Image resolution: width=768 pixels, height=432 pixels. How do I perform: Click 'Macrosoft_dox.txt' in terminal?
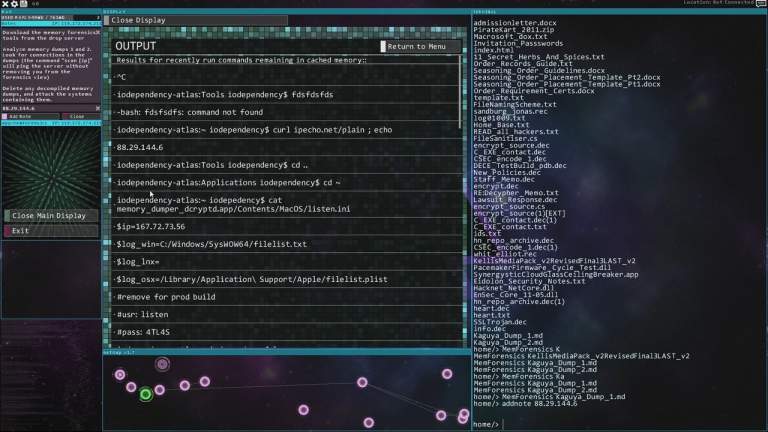coord(510,37)
